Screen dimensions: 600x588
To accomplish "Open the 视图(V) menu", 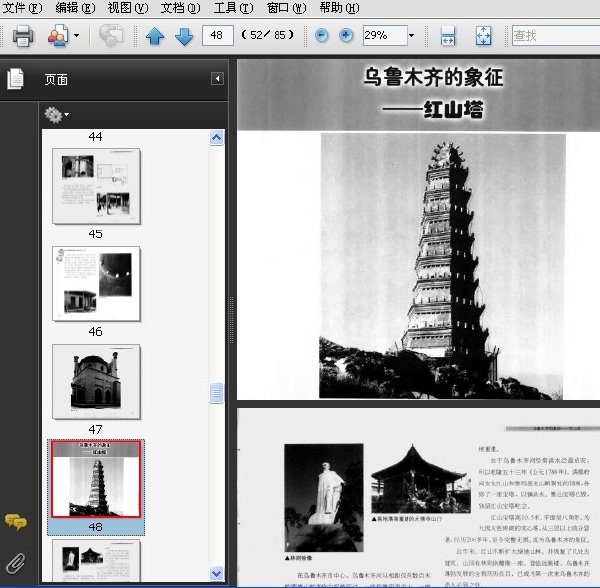I will 128,8.
